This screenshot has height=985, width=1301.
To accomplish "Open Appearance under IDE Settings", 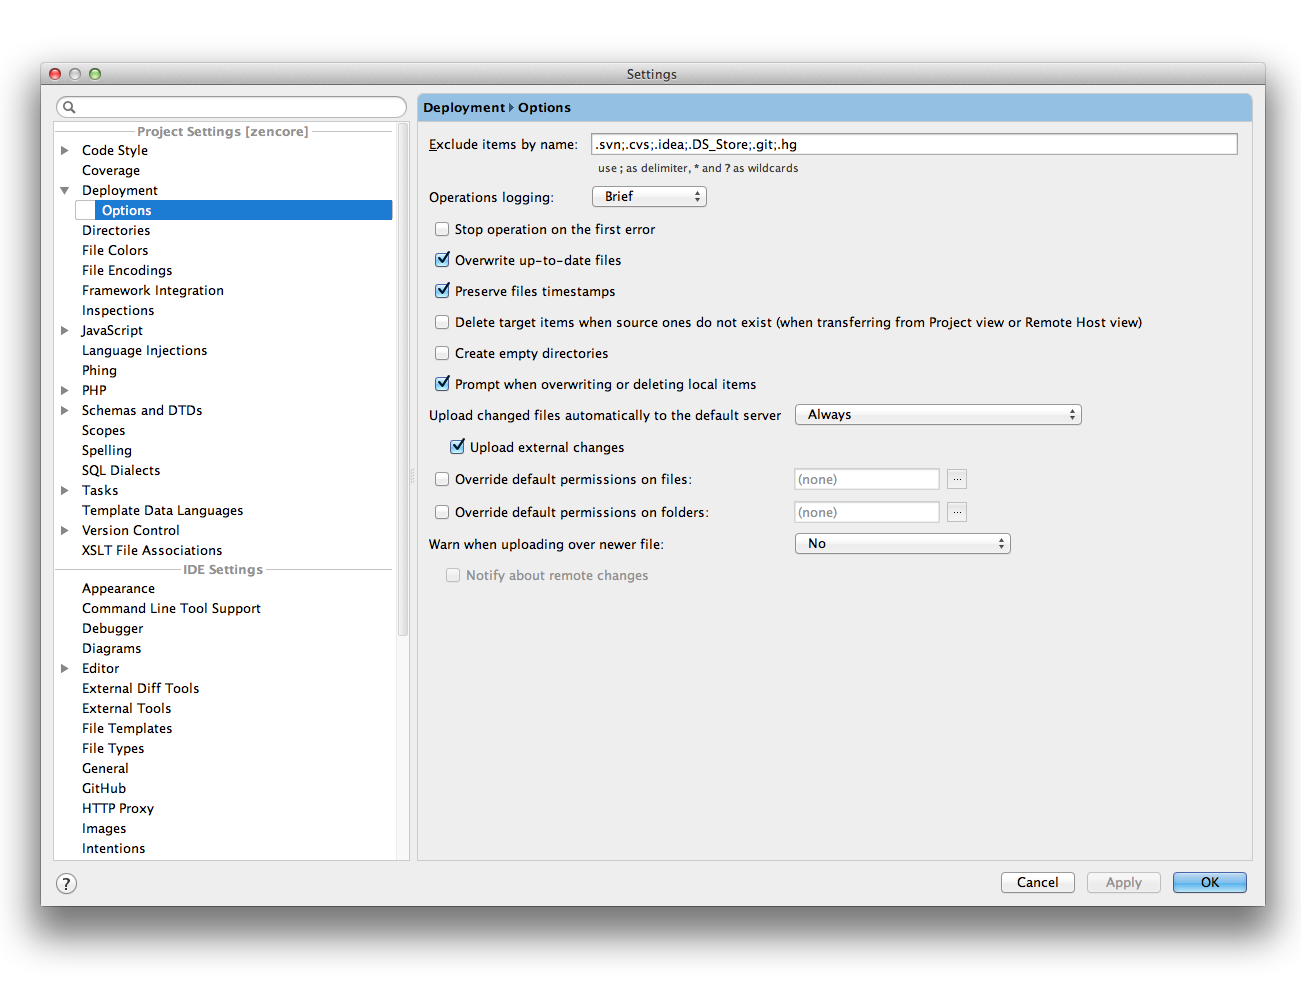I will pos(118,588).
